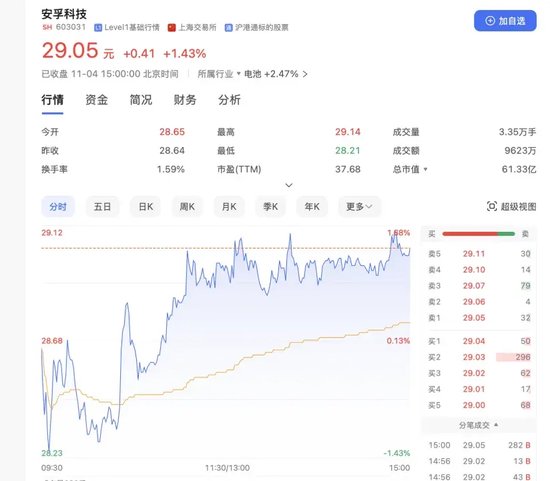
Task: Click the 总市值 value 61.33亿
Action: tap(519, 169)
